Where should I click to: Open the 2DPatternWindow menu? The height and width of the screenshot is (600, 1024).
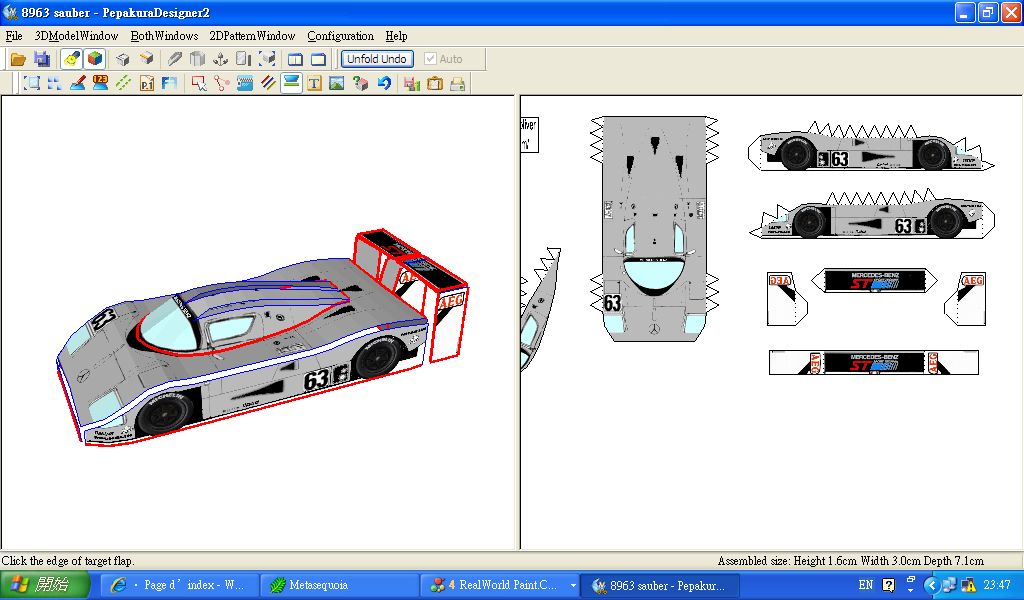point(252,36)
